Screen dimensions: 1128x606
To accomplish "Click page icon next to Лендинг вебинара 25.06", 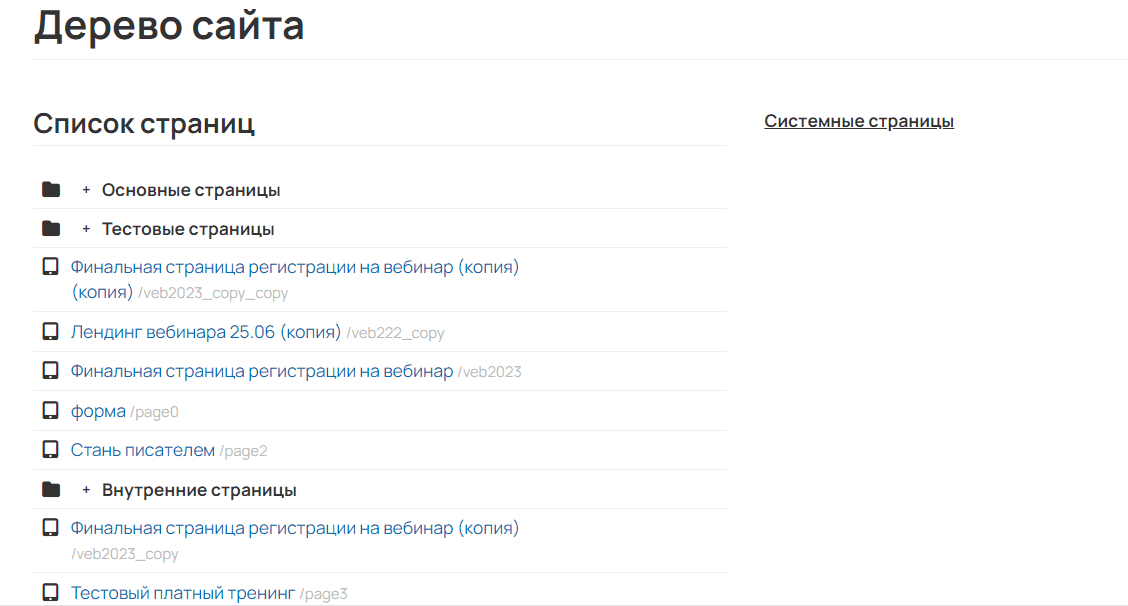I will point(50,332).
